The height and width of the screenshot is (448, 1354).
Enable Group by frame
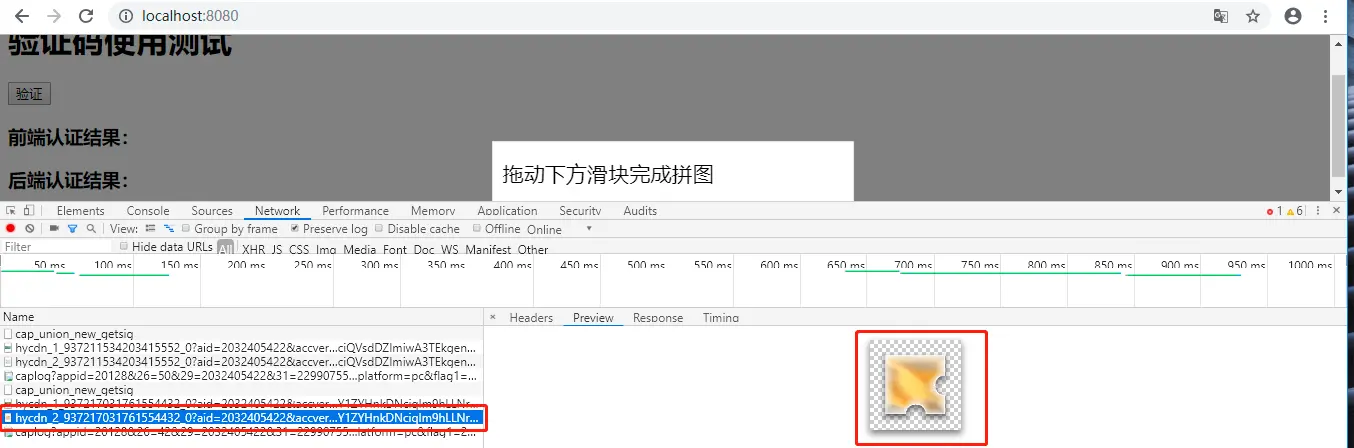tap(186, 229)
